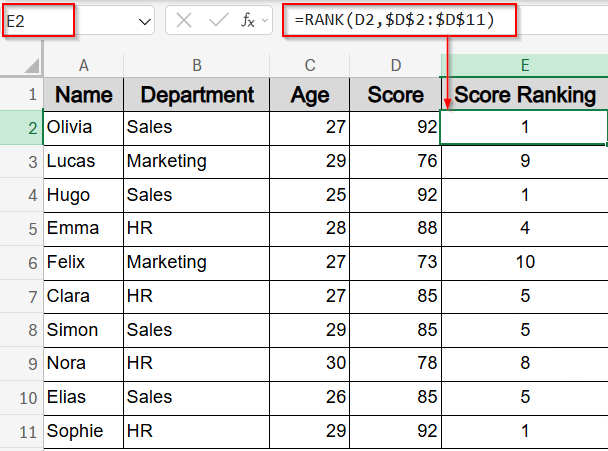Select row 8 header
The height and width of the screenshot is (451, 608).
coord(22,330)
